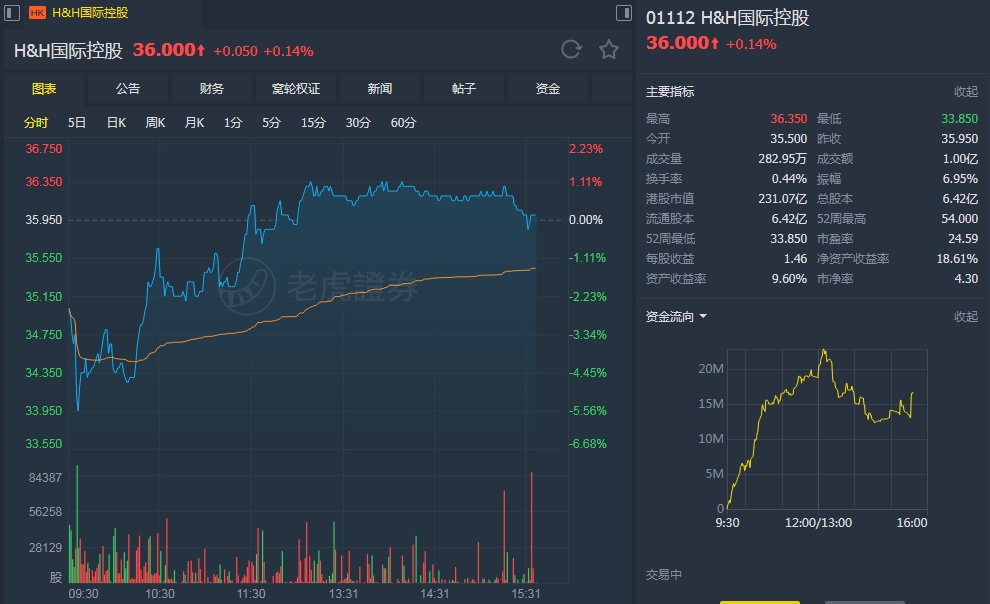The image size is (990, 604).
Task: Click the 01112 H&H国际控股 header in side panel
Action: pyautogui.click(x=727, y=18)
